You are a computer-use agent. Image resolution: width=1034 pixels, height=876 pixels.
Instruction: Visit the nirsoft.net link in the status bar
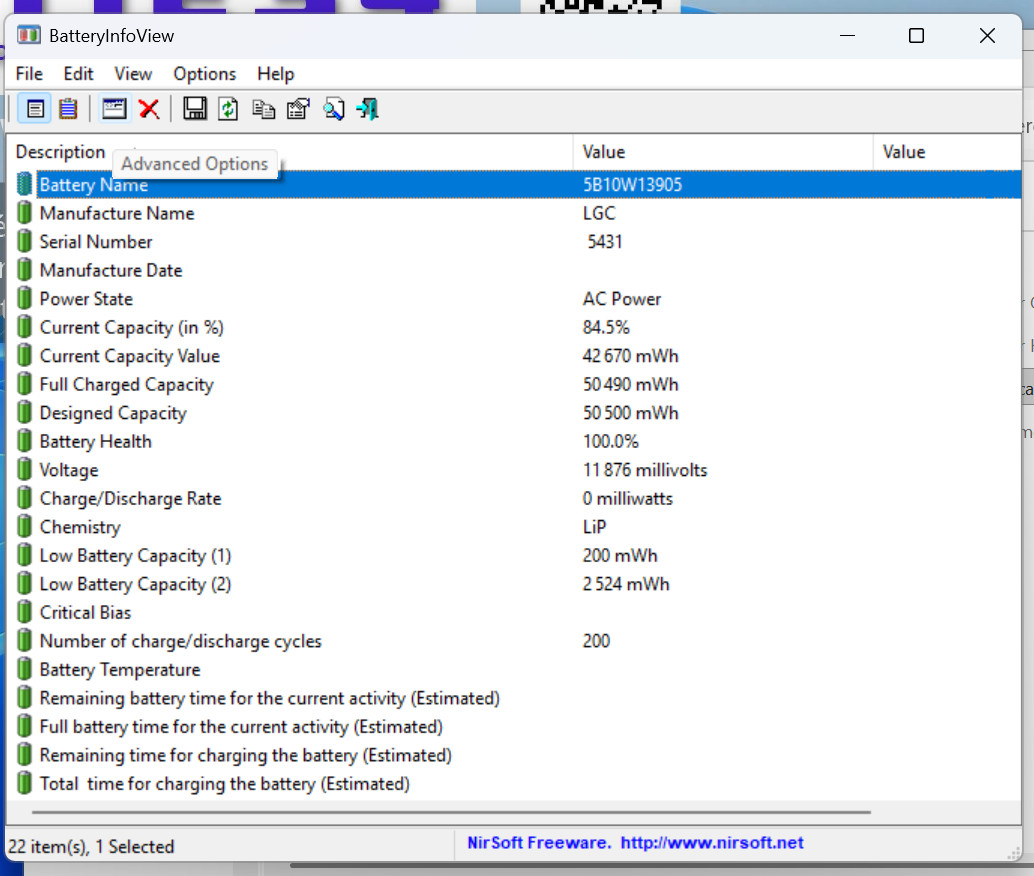pos(711,843)
